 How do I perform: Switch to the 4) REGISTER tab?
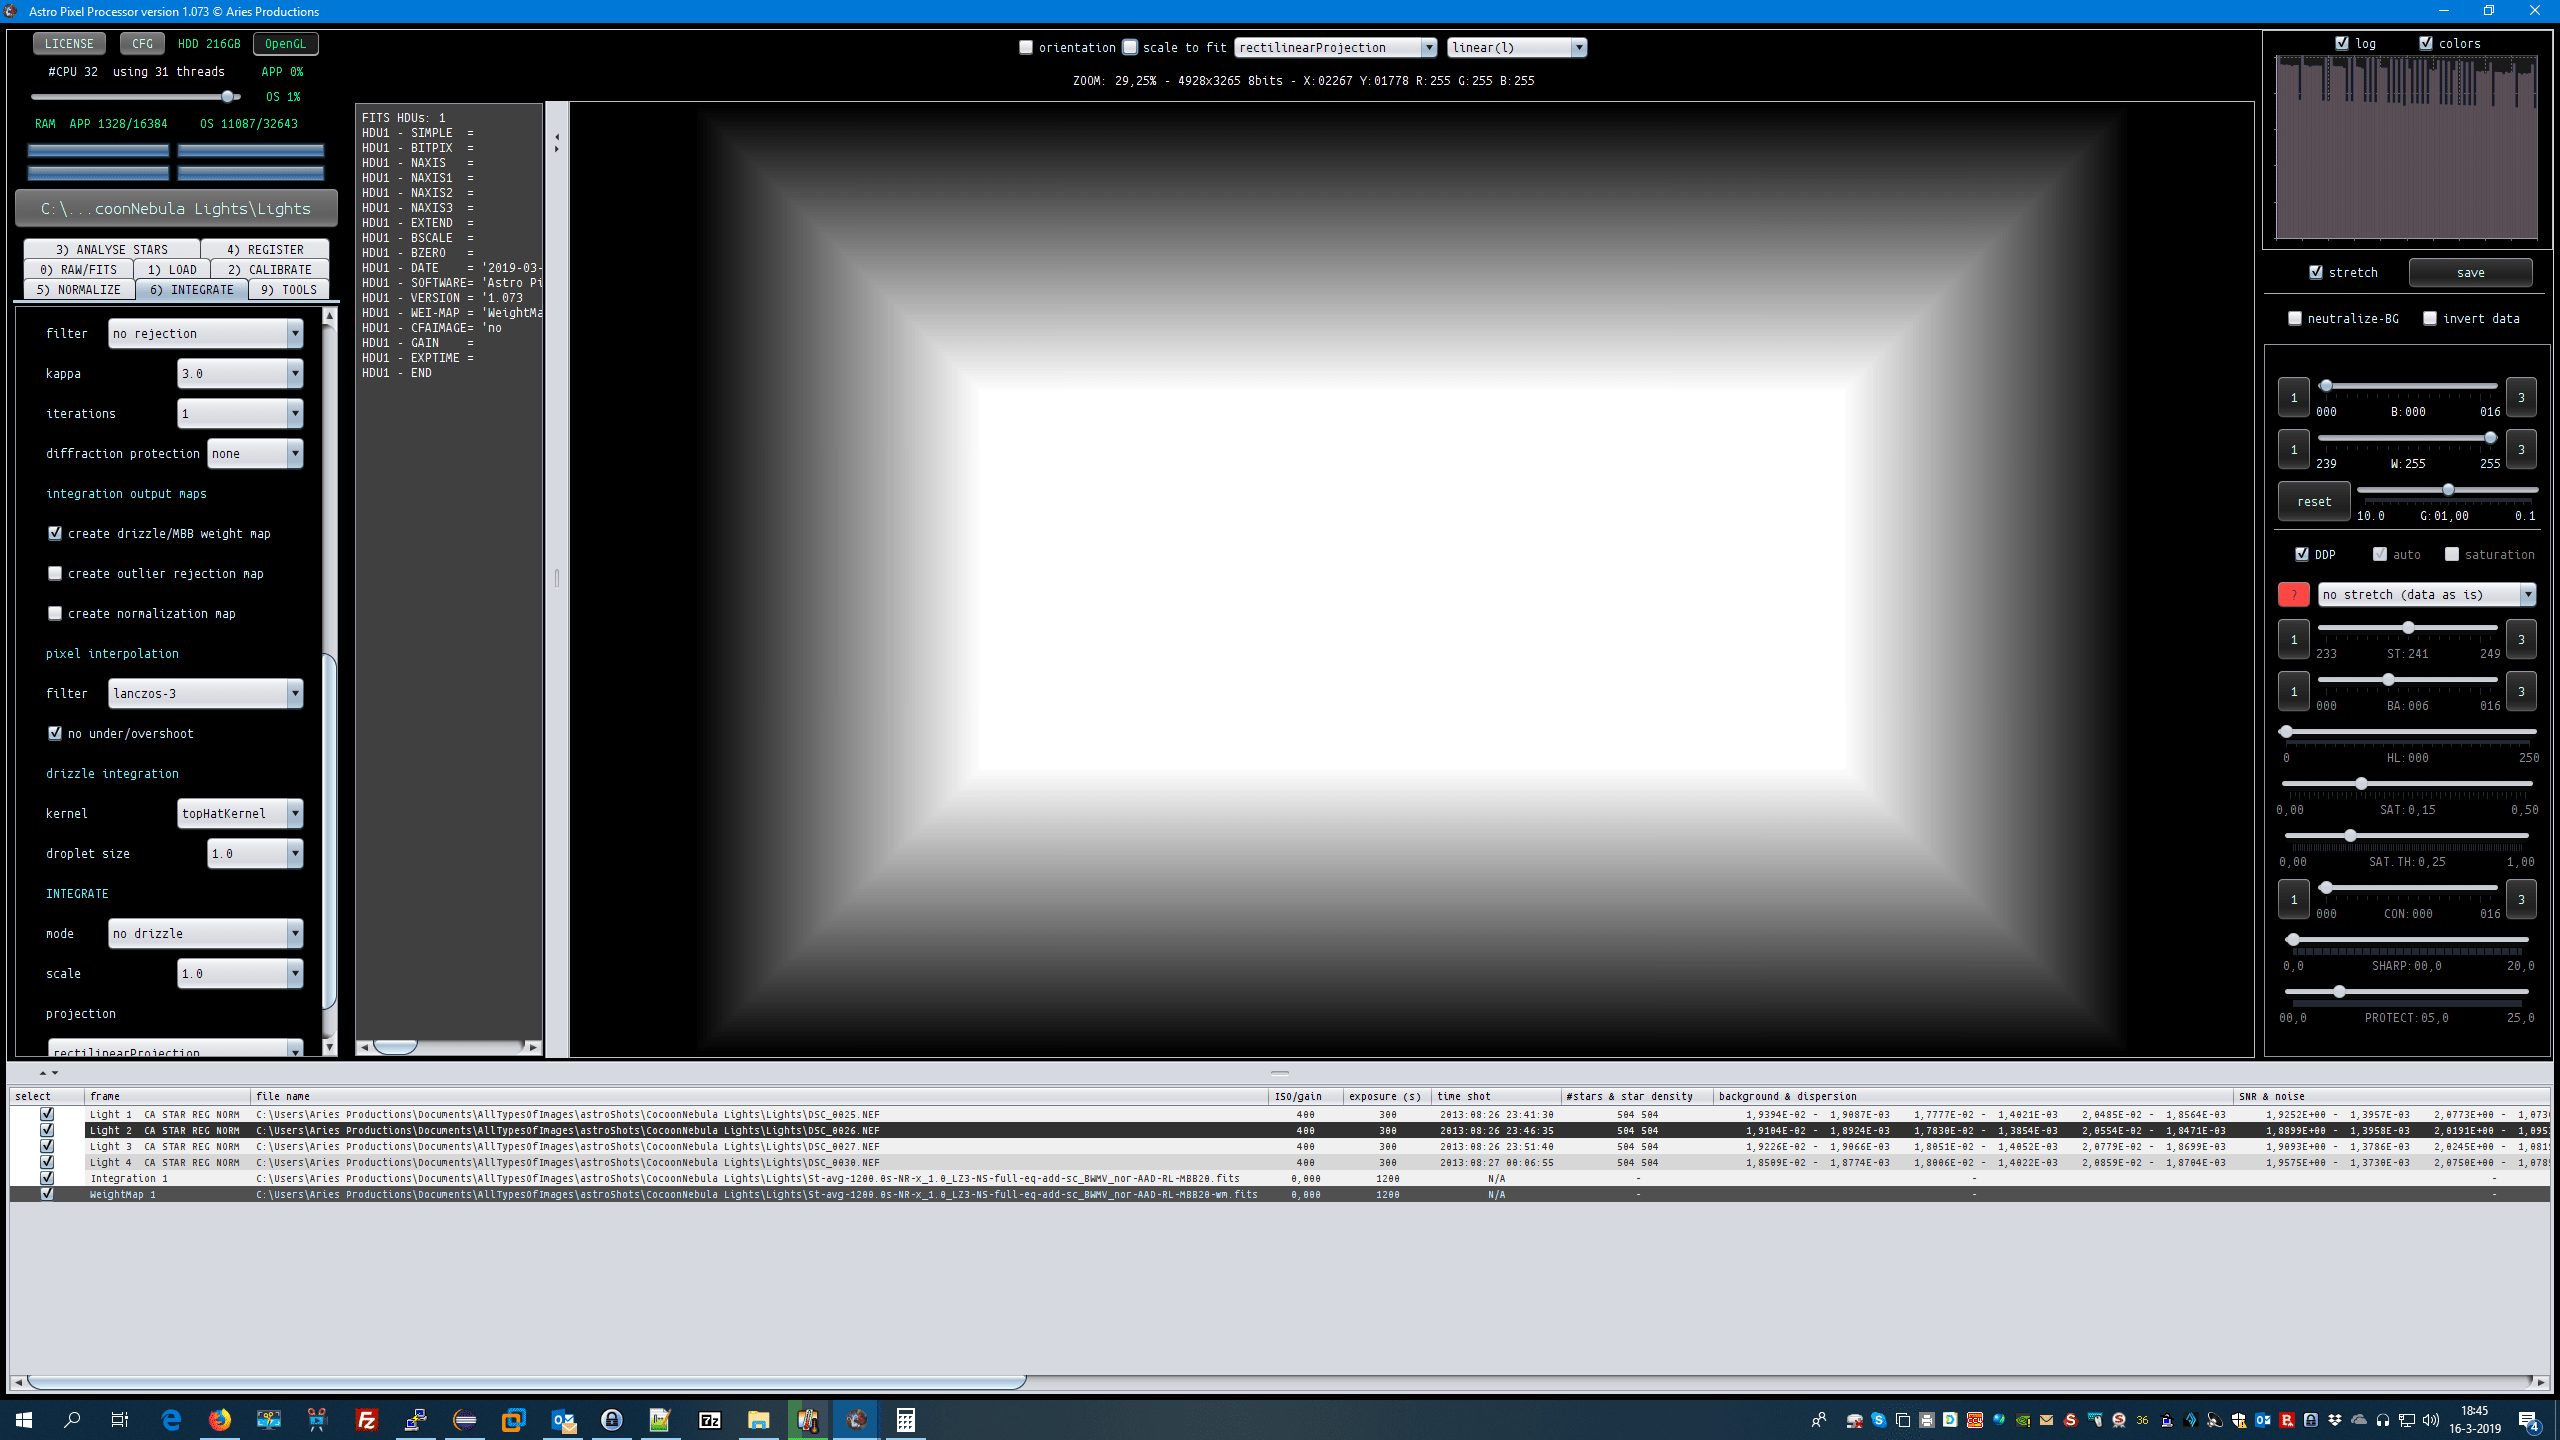[x=265, y=249]
